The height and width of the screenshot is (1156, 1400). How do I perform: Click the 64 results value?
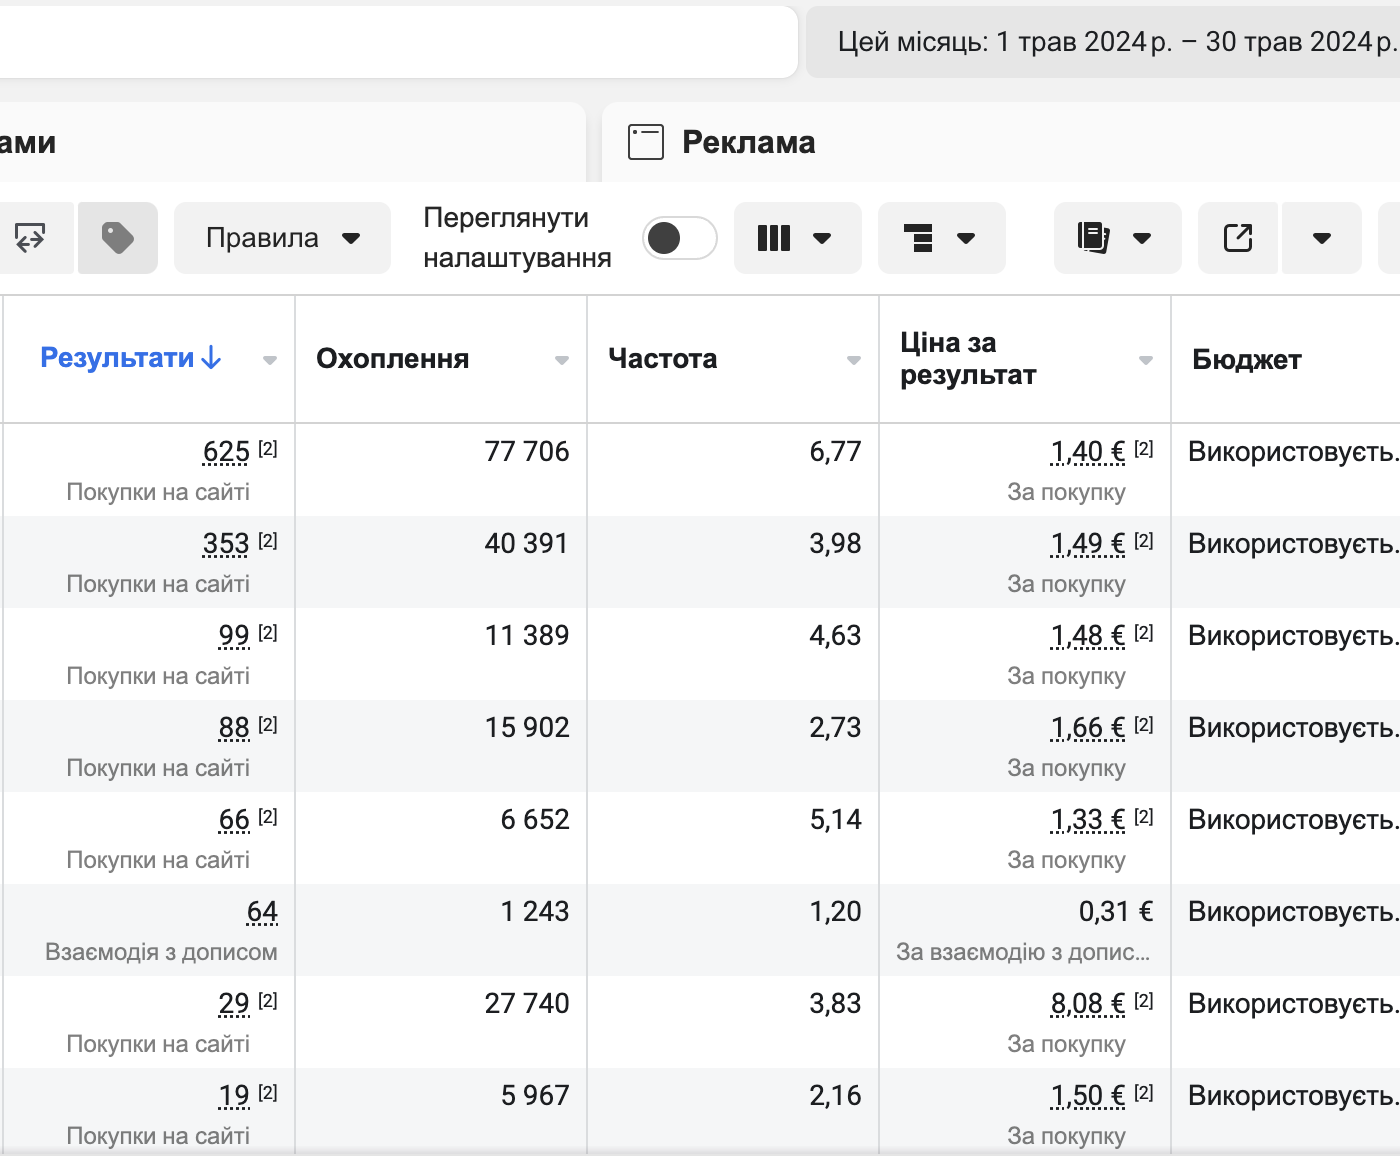(262, 912)
